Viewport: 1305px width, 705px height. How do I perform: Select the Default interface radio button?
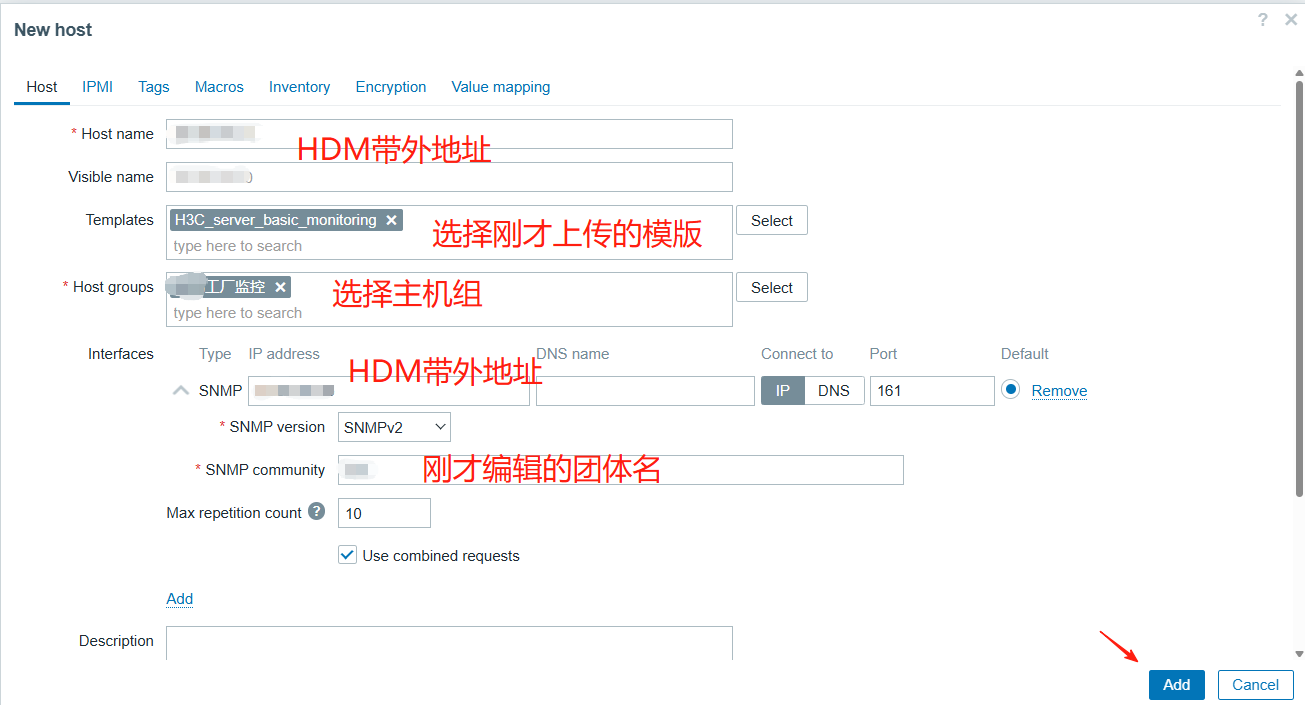1011,390
